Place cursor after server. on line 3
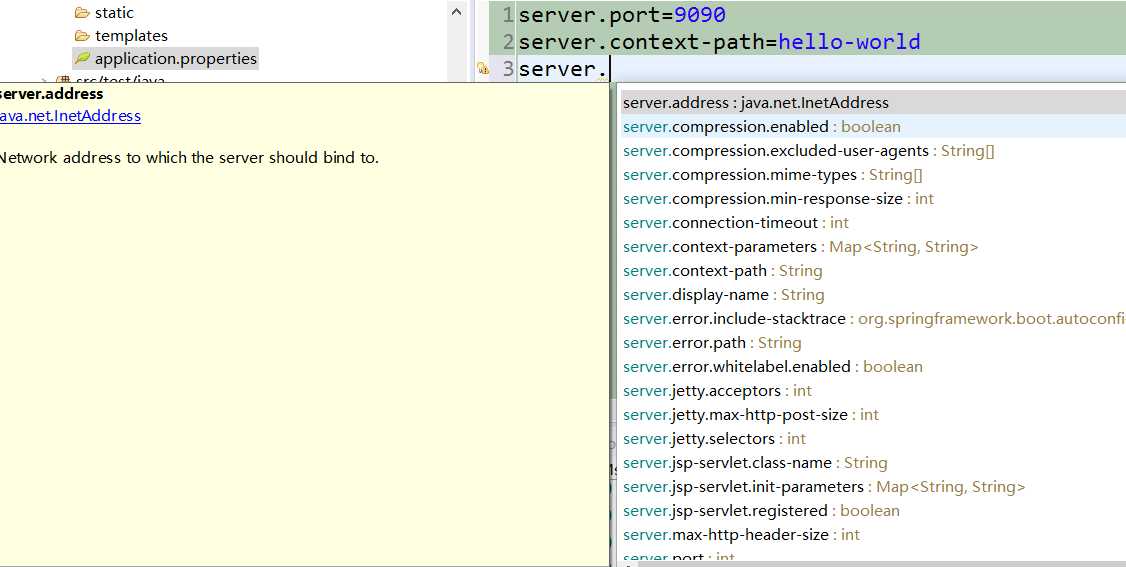This screenshot has height=567, width=1126. pyautogui.click(x=609, y=70)
